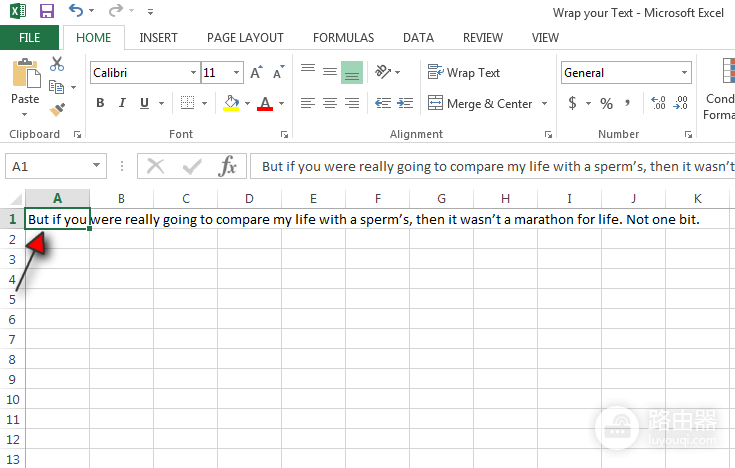Expand the Calibri font name dropdown
The image size is (735, 468).
(193, 73)
